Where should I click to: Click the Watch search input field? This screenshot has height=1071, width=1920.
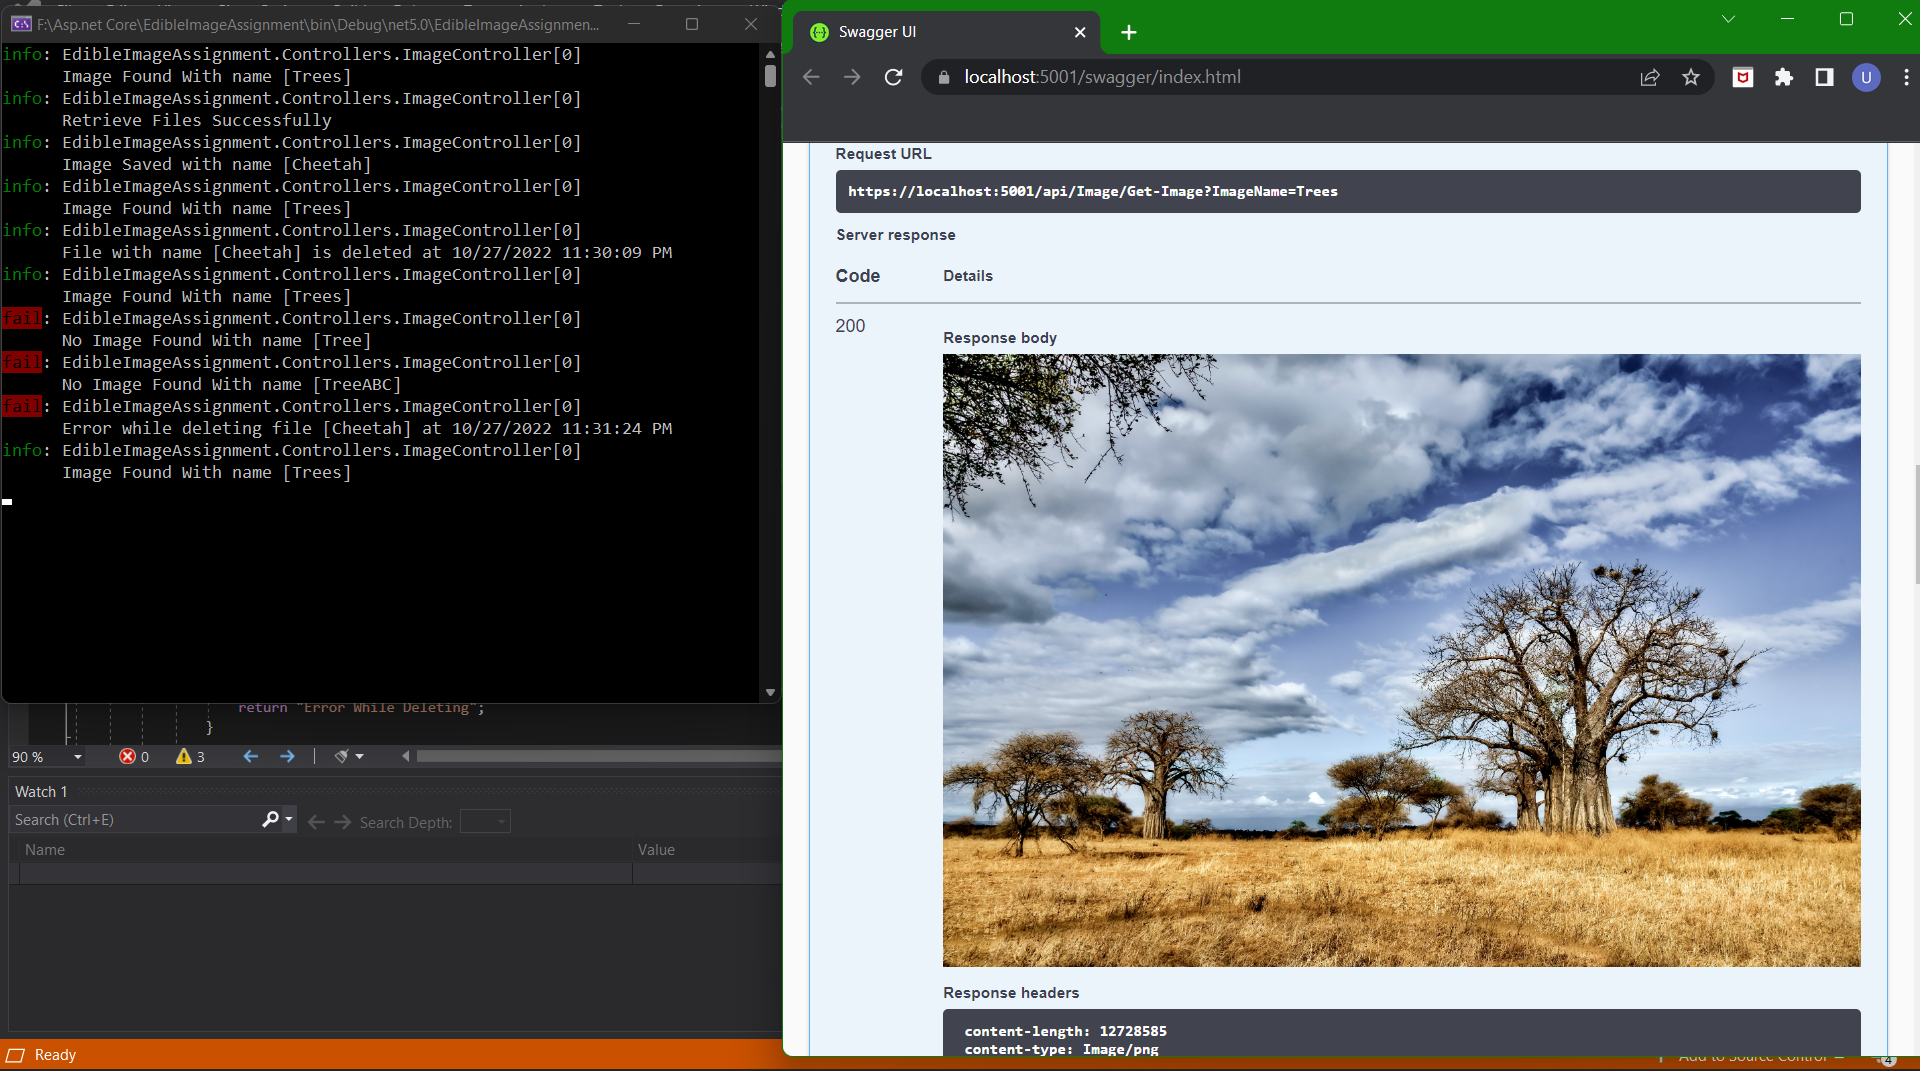click(x=135, y=820)
